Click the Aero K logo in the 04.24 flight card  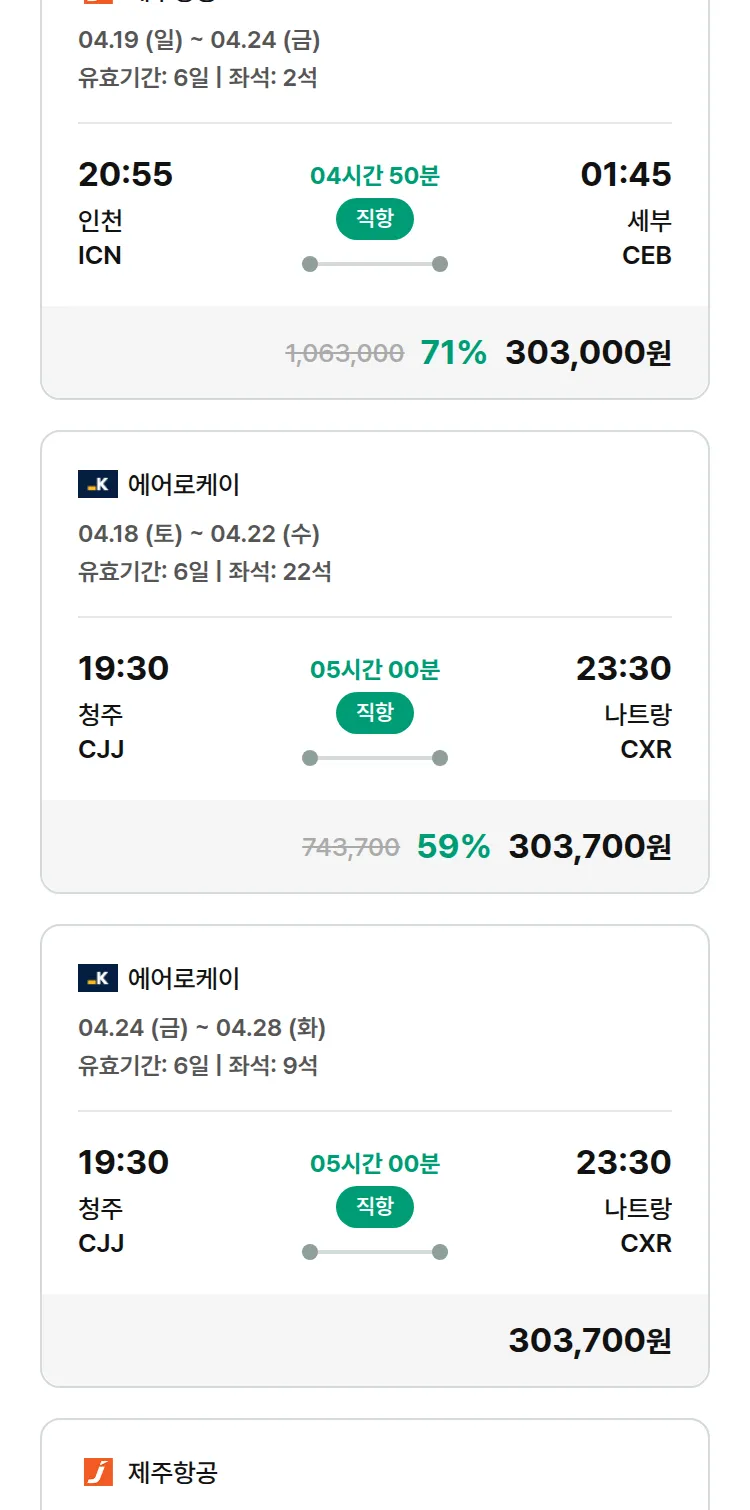(x=98, y=979)
